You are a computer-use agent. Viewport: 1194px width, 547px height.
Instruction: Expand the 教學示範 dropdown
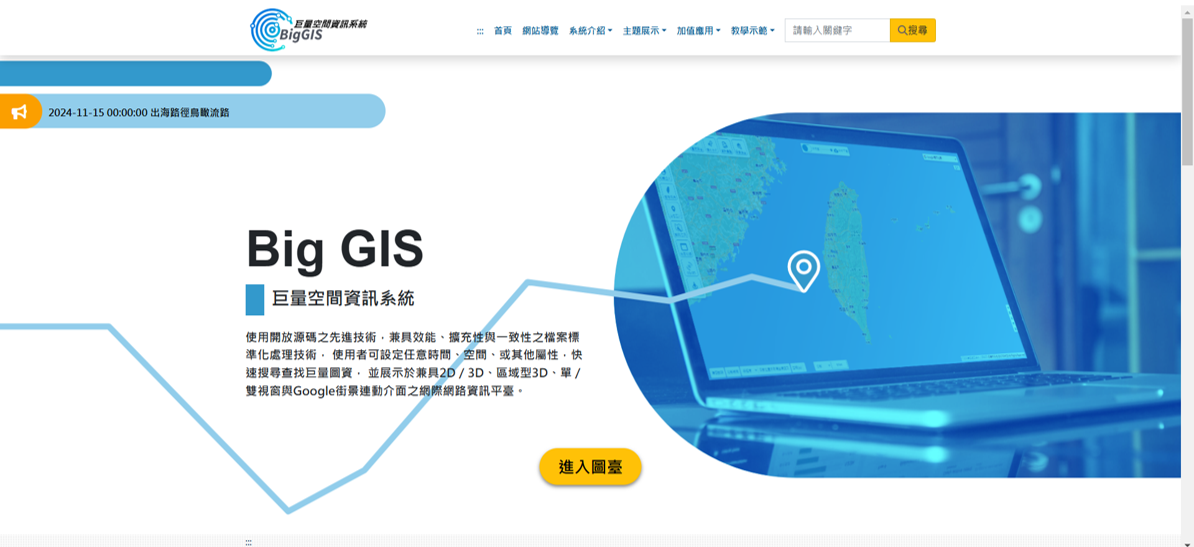(752, 30)
